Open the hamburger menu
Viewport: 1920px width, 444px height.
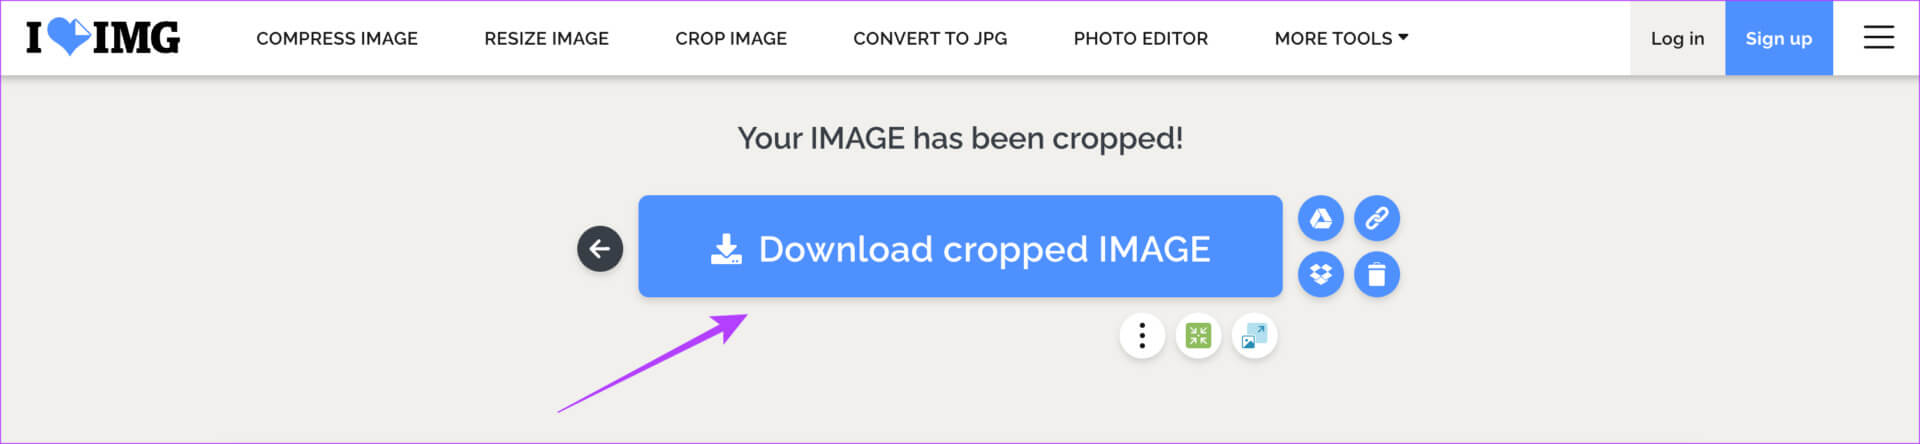pyautogui.click(x=1878, y=38)
